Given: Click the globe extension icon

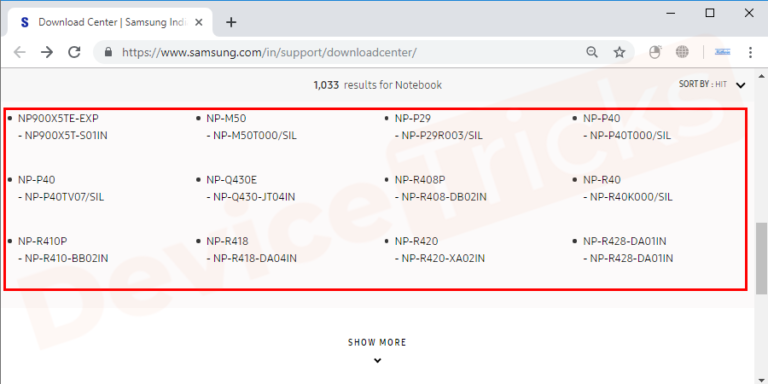Looking at the screenshot, I should 682,52.
